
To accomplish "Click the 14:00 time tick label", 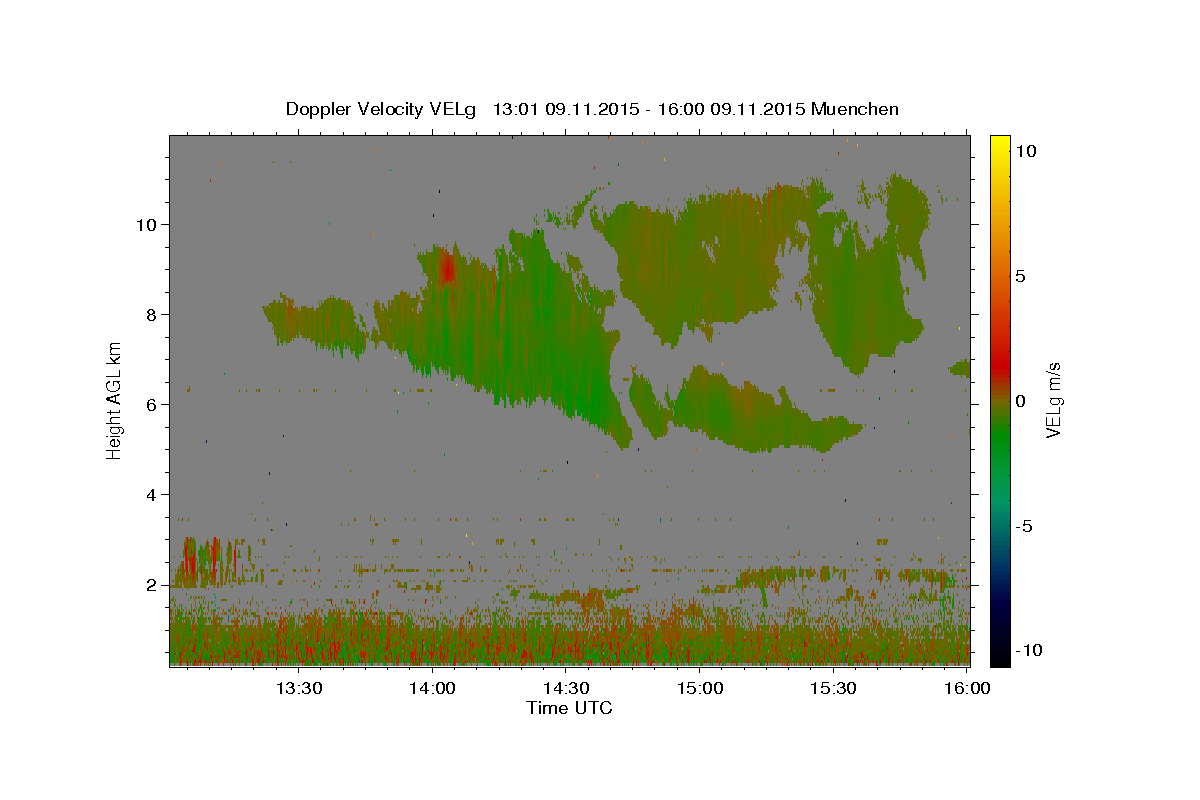I will [432, 689].
